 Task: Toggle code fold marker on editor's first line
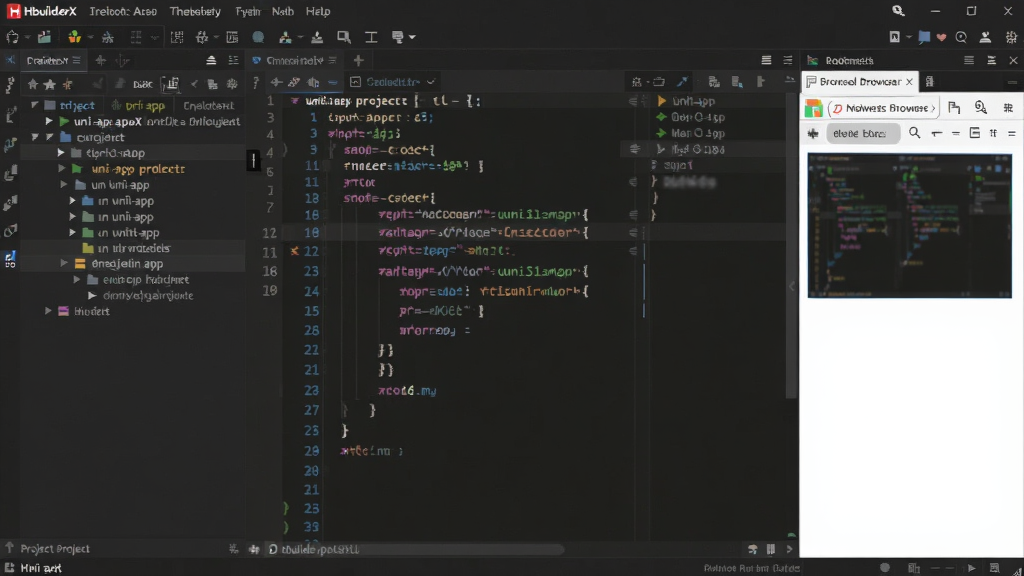[x=295, y=101]
